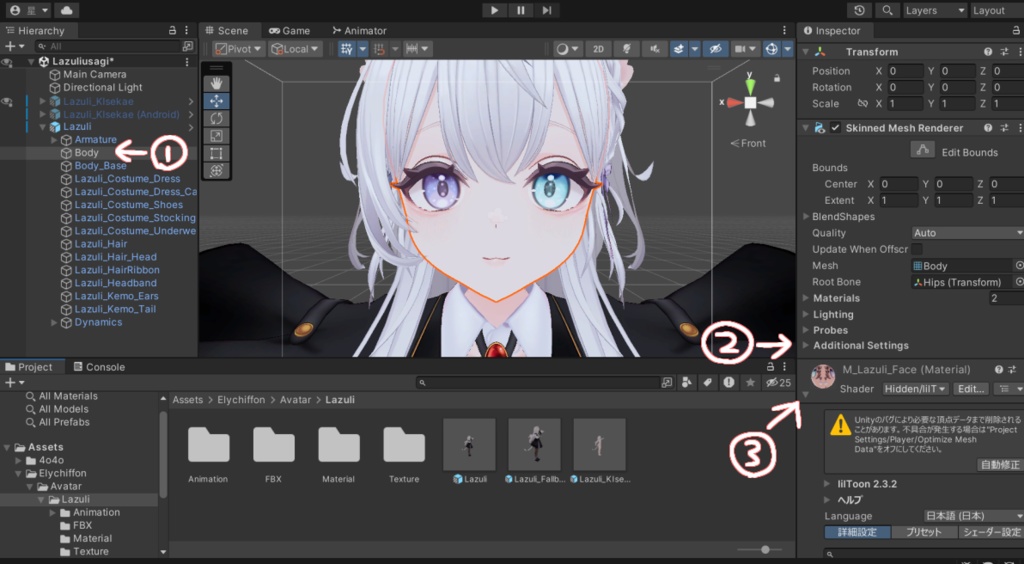This screenshot has width=1024, height=564.
Task: Click the Skinned Mesh Renderer presets icon
Action: click(x=1004, y=128)
